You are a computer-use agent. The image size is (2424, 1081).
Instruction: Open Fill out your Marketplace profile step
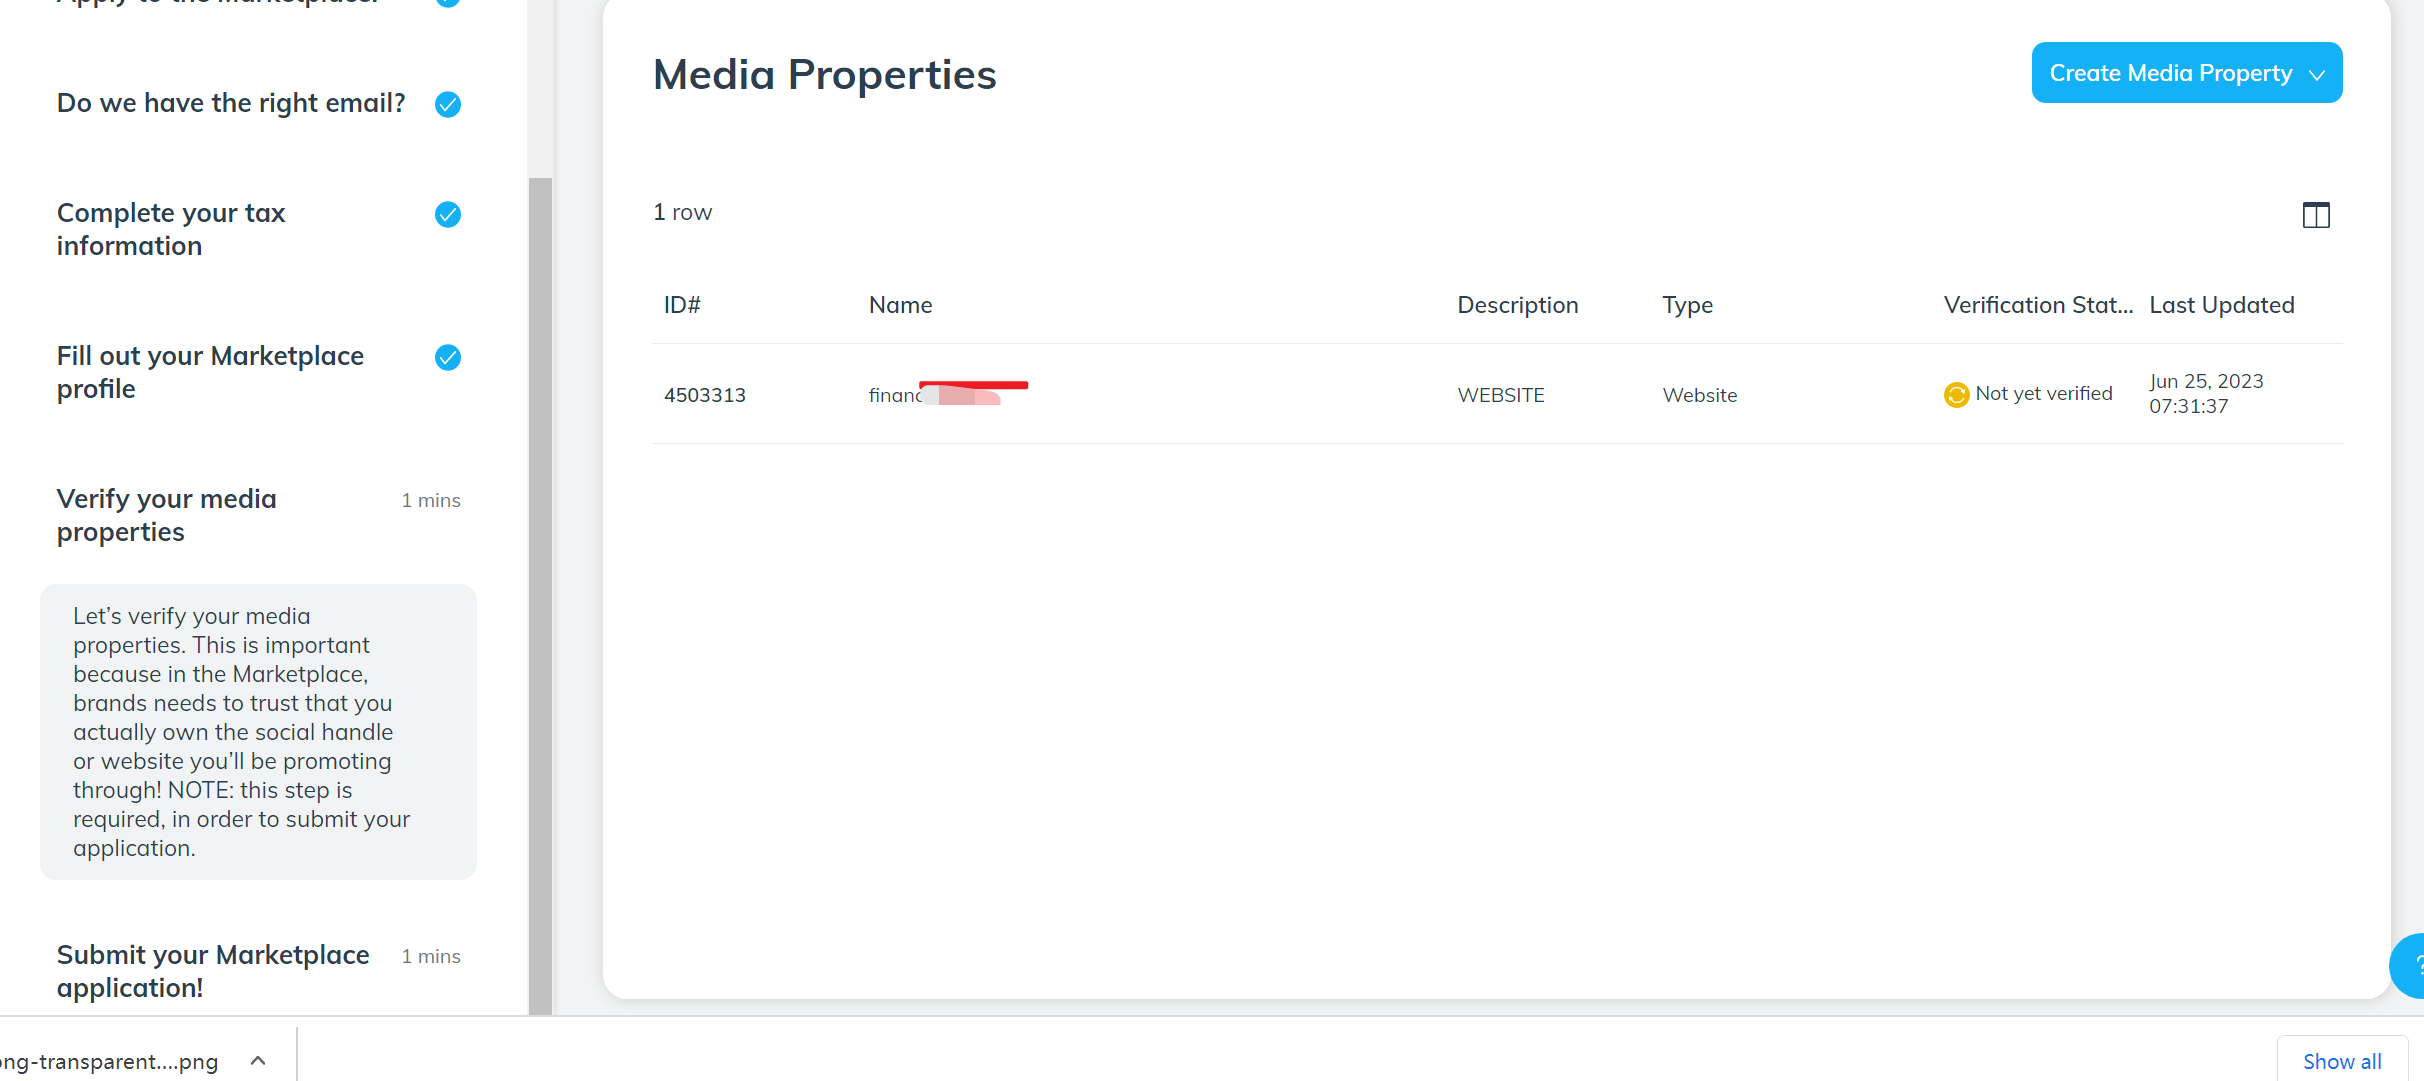[210, 372]
